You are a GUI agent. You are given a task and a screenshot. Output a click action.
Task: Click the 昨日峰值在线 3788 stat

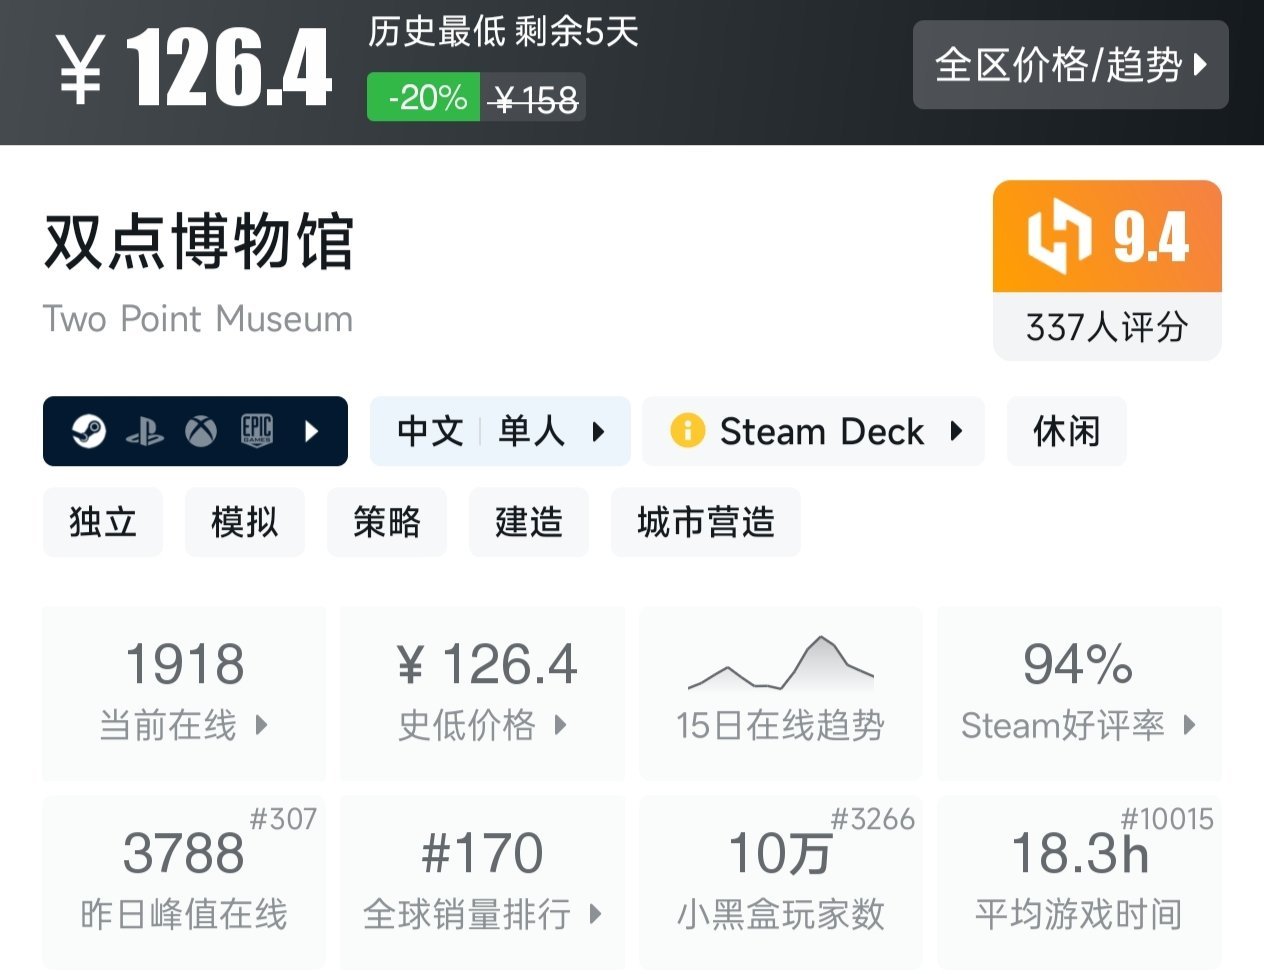(x=184, y=882)
